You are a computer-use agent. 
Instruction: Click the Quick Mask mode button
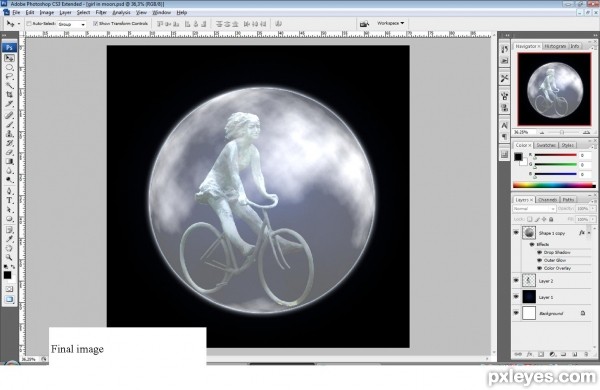pos(9,289)
